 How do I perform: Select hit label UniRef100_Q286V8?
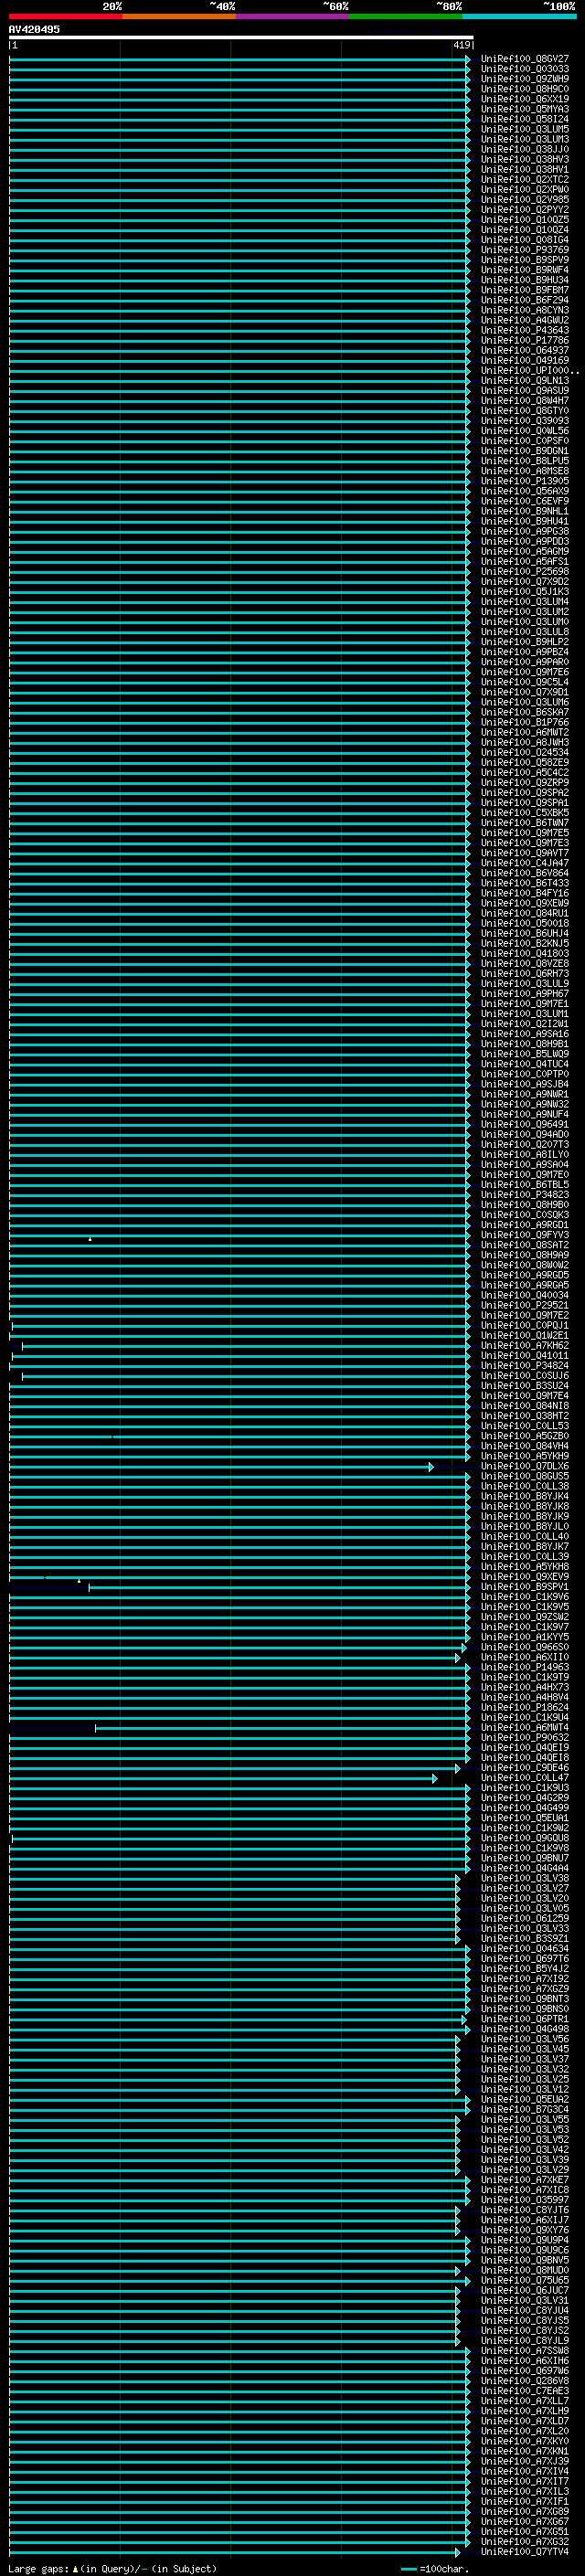[525, 2380]
